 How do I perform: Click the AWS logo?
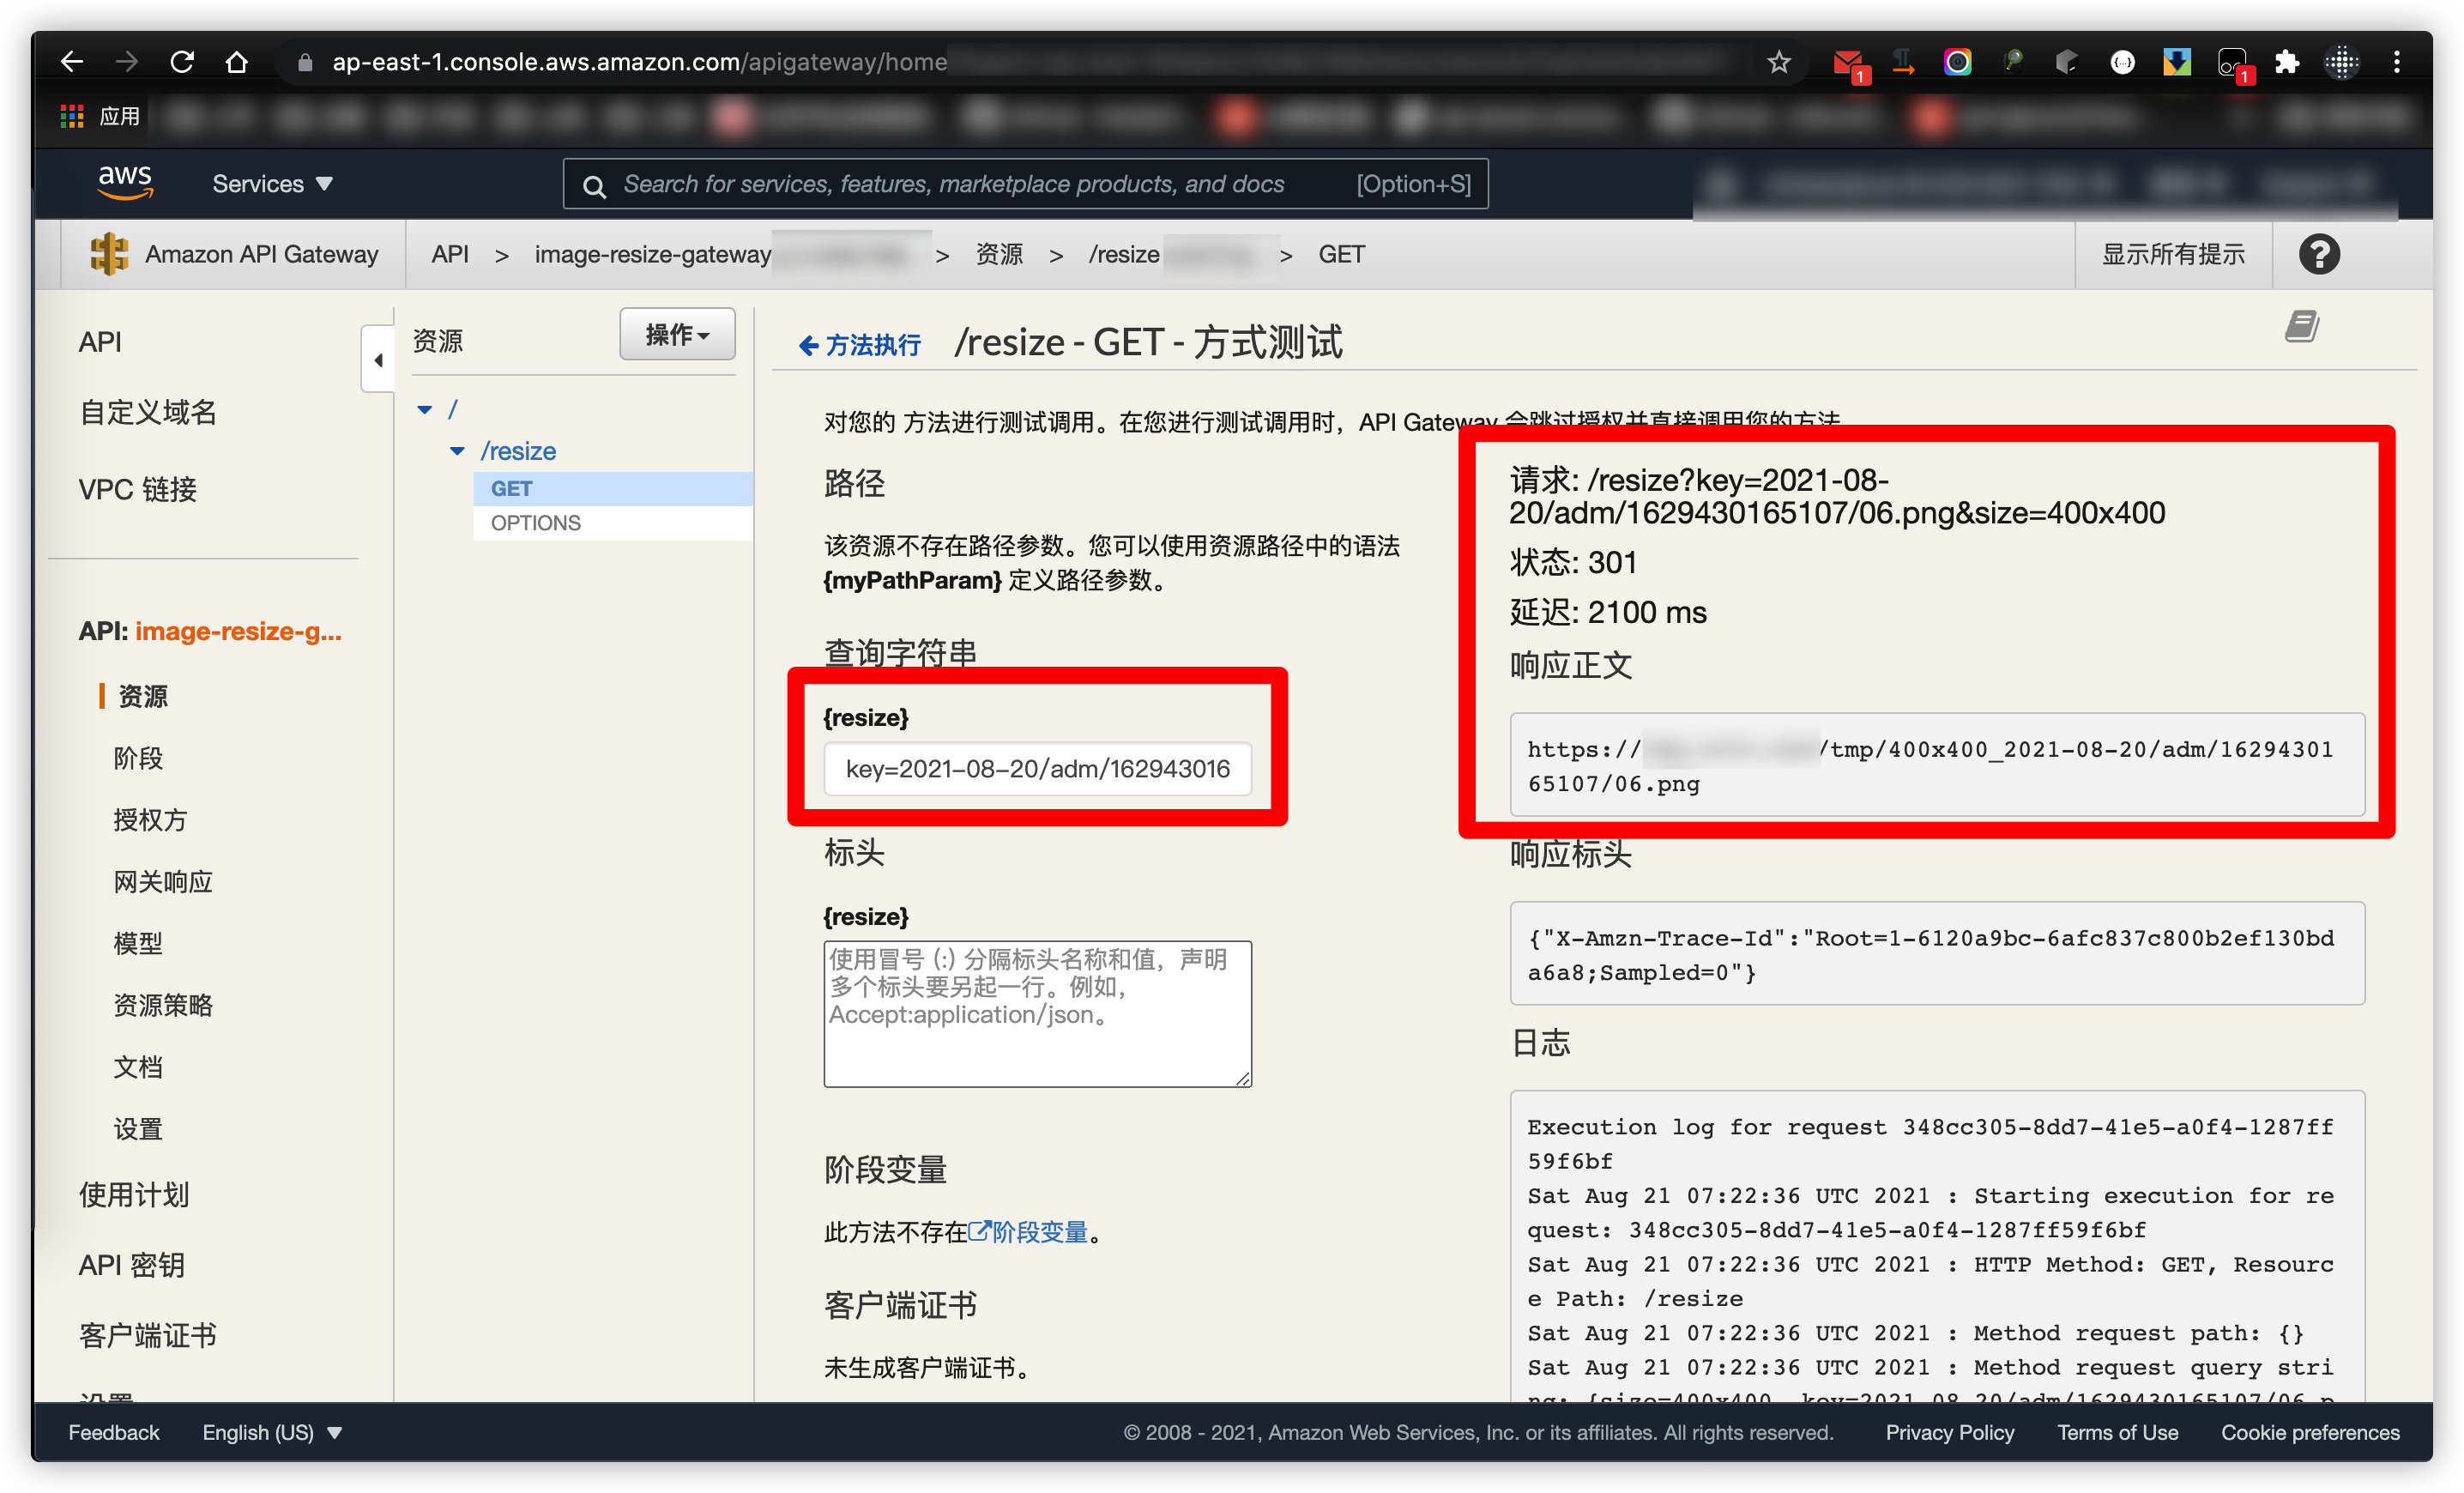(x=125, y=183)
